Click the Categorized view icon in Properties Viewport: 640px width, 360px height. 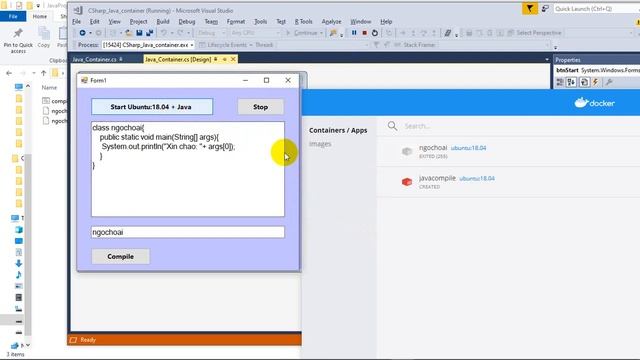click(x=560, y=82)
